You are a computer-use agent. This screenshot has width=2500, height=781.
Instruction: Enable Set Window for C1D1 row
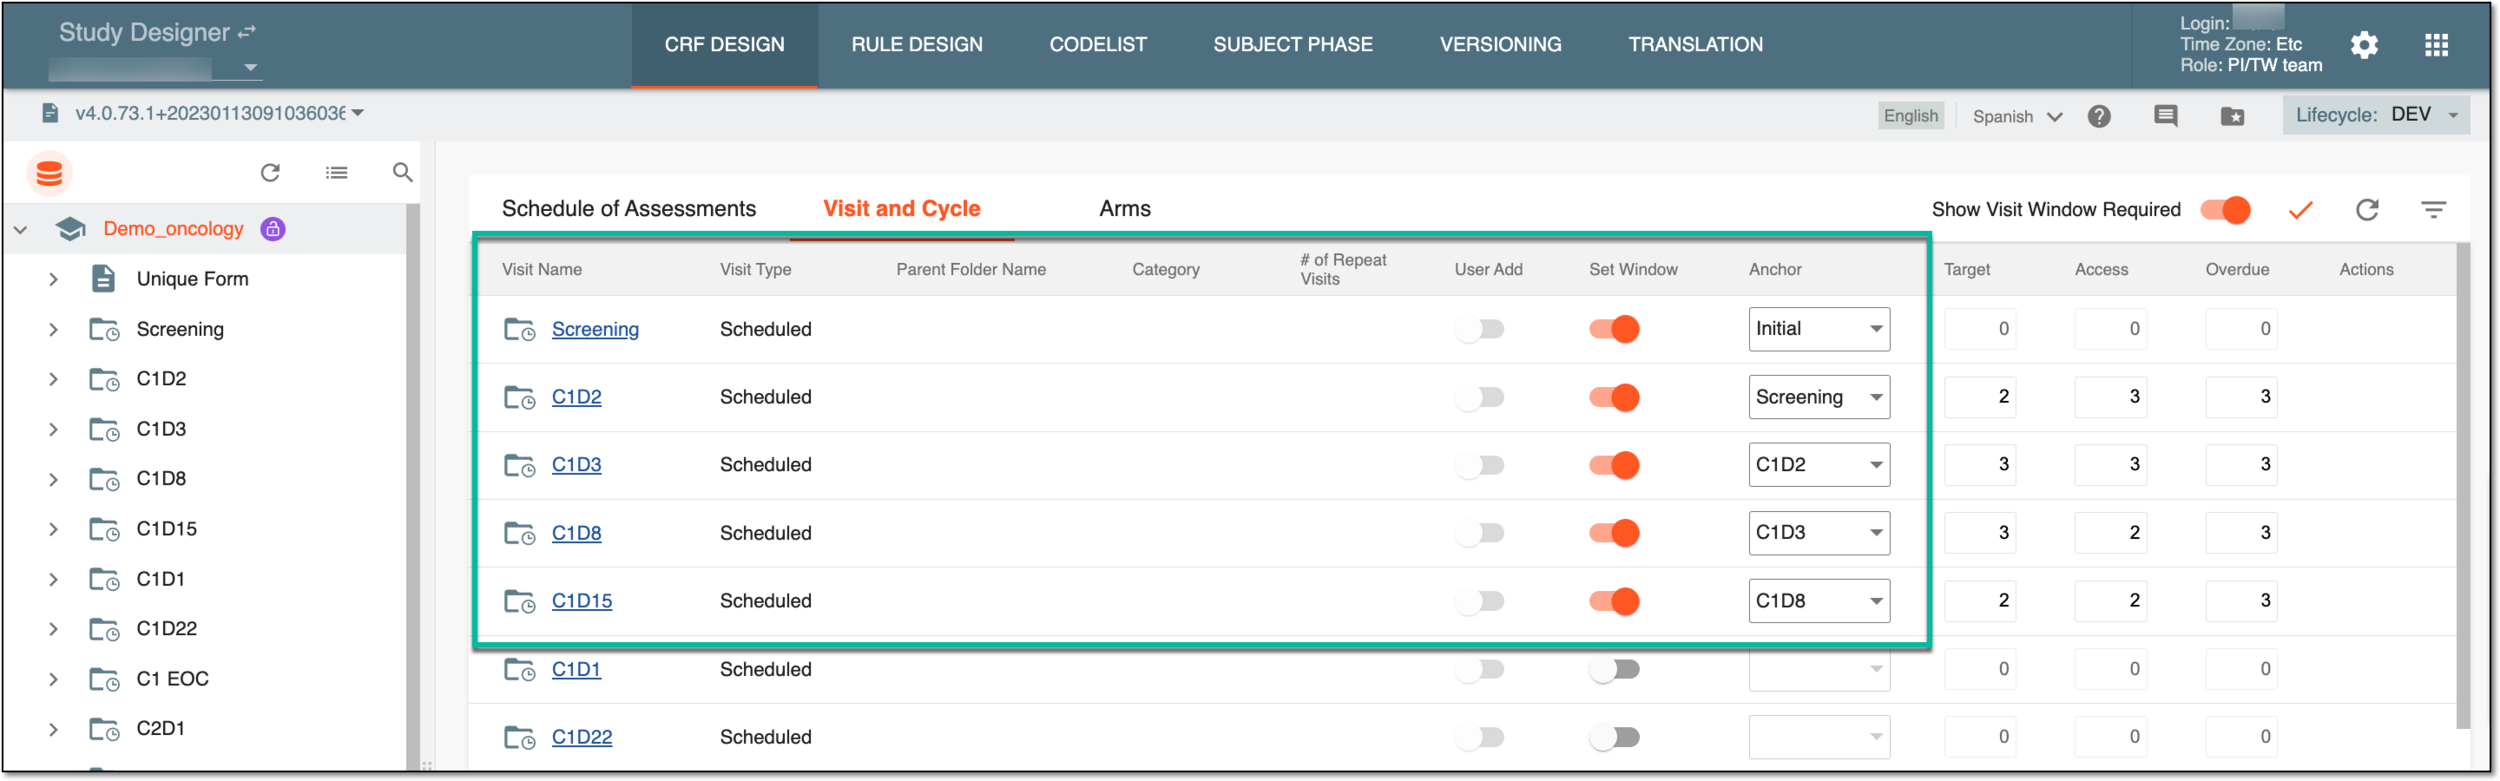(x=1614, y=669)
